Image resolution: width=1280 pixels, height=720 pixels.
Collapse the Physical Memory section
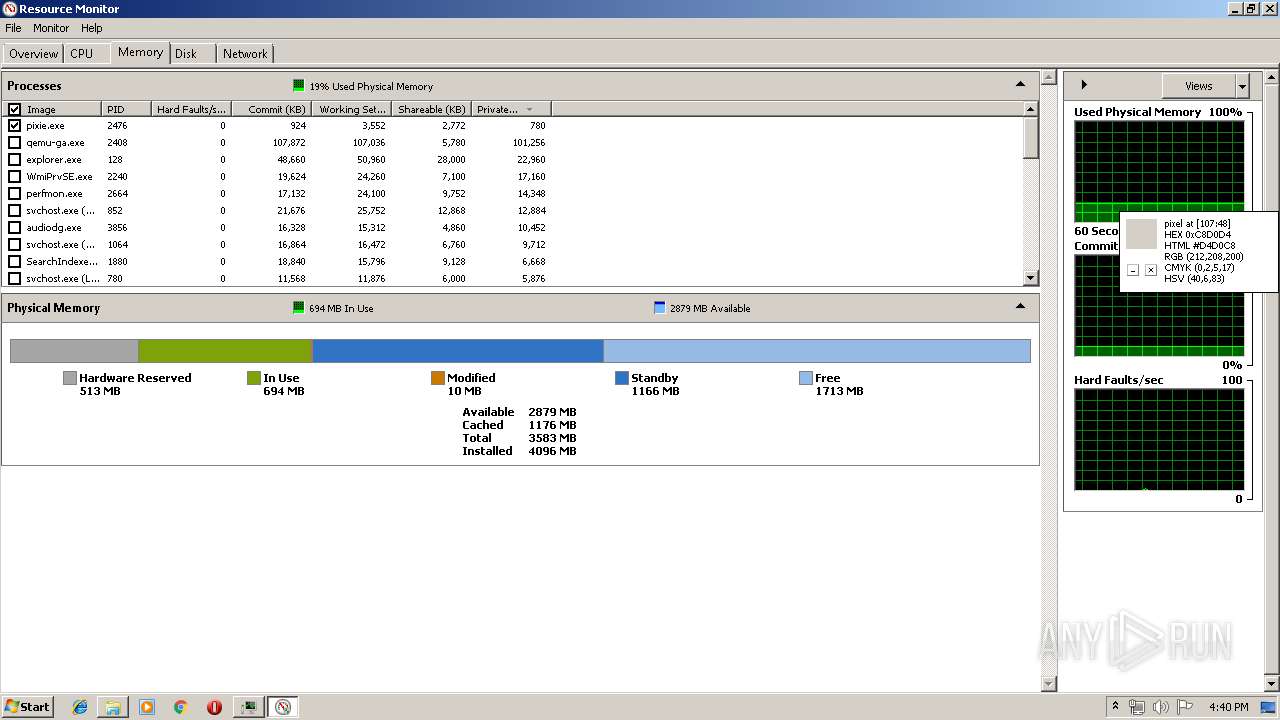coord(1020,307)
